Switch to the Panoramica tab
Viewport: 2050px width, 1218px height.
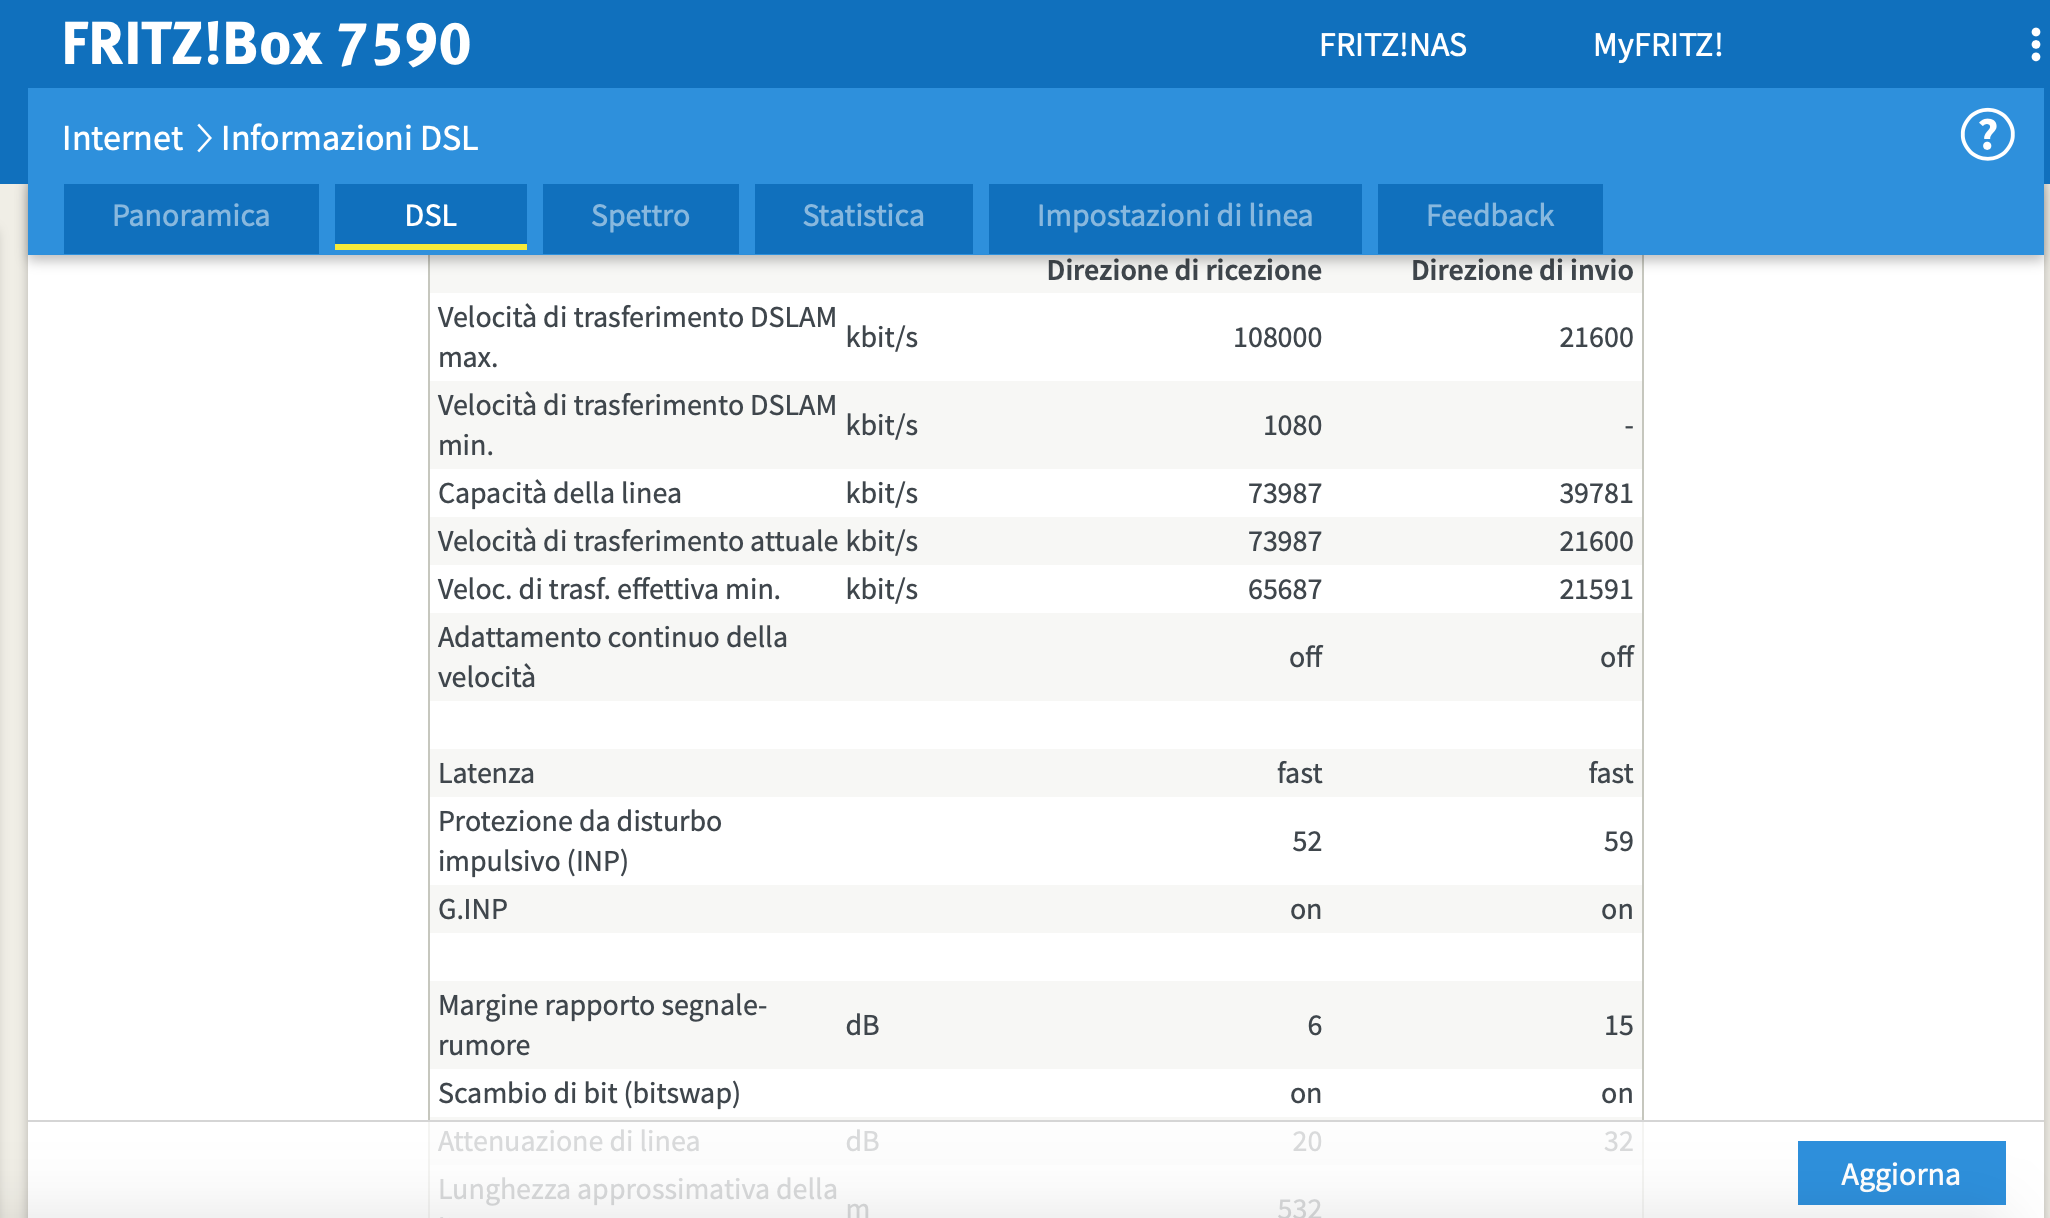click(191, 216)
